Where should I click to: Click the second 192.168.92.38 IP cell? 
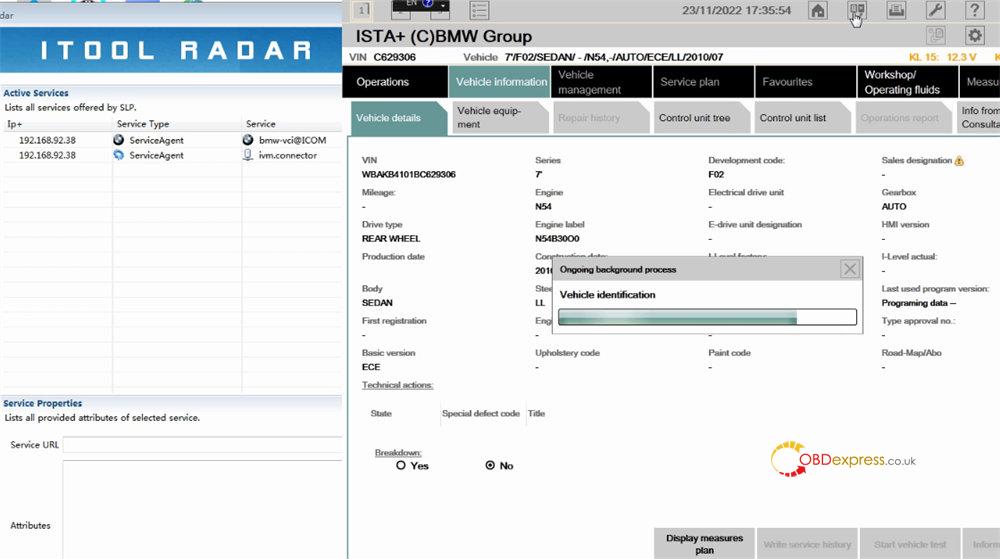tap(47, 155)
